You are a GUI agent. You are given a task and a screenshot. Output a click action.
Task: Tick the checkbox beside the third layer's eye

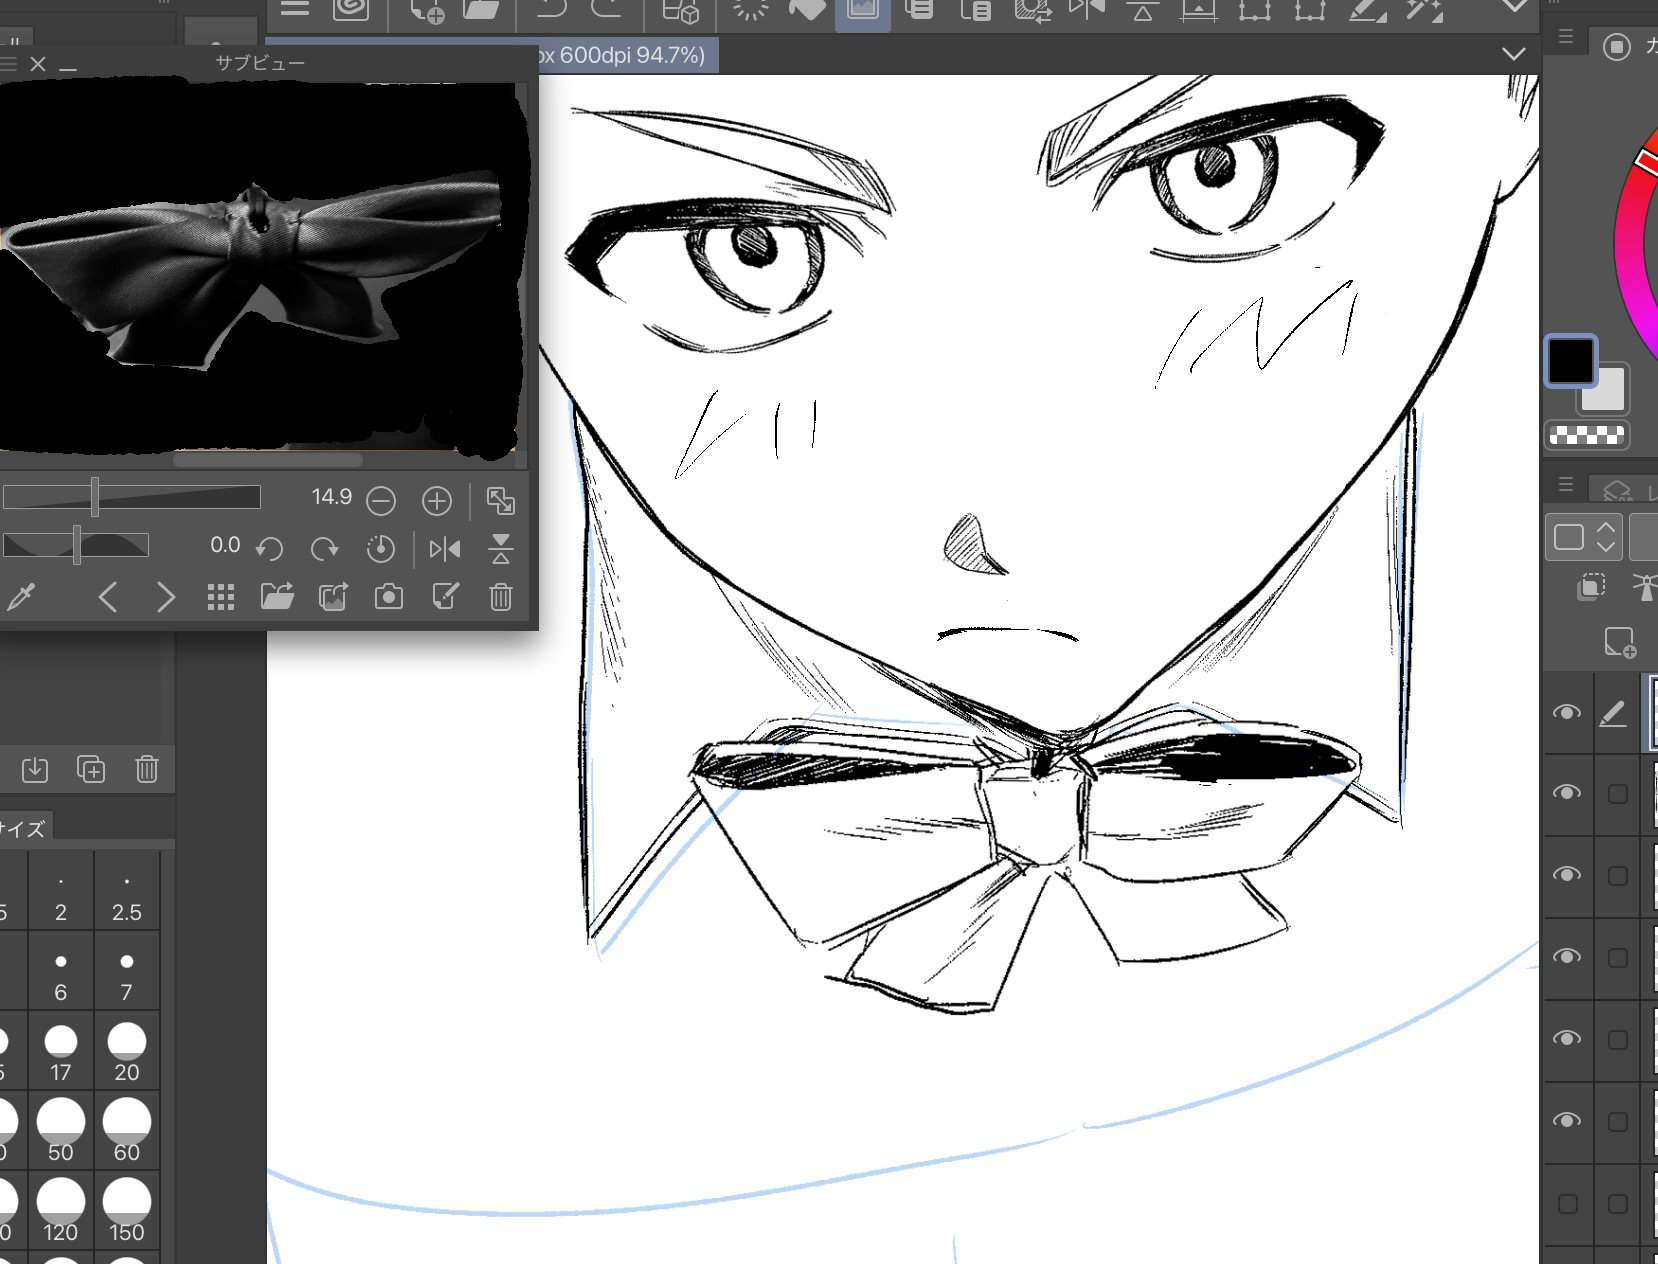1617,876
